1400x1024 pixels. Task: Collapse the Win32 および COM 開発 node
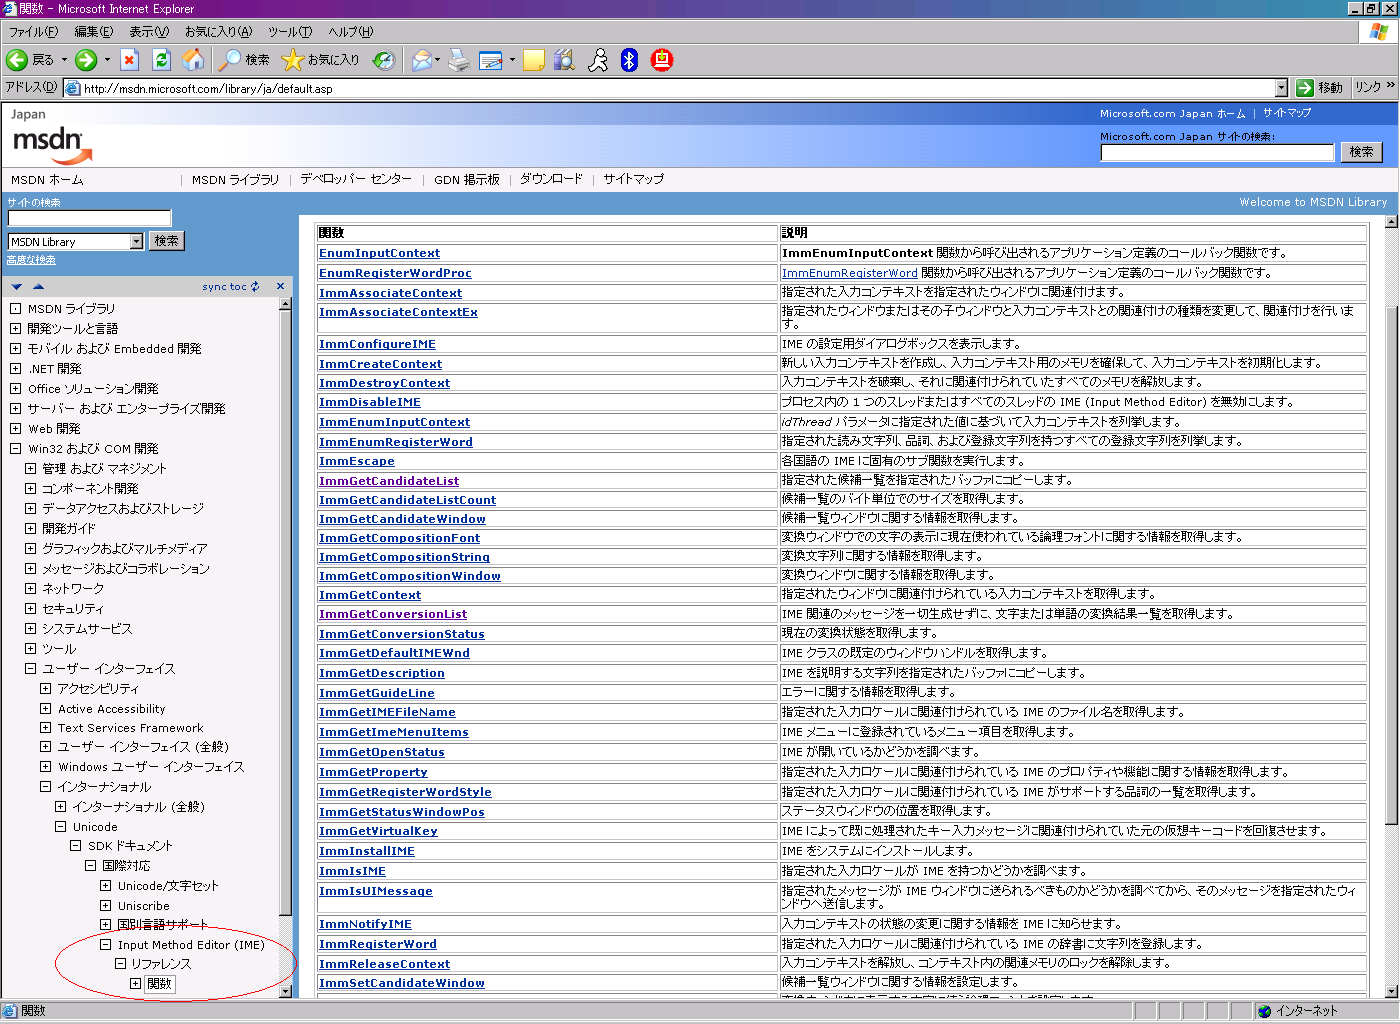pyautogui.click(x=15, y=448)
